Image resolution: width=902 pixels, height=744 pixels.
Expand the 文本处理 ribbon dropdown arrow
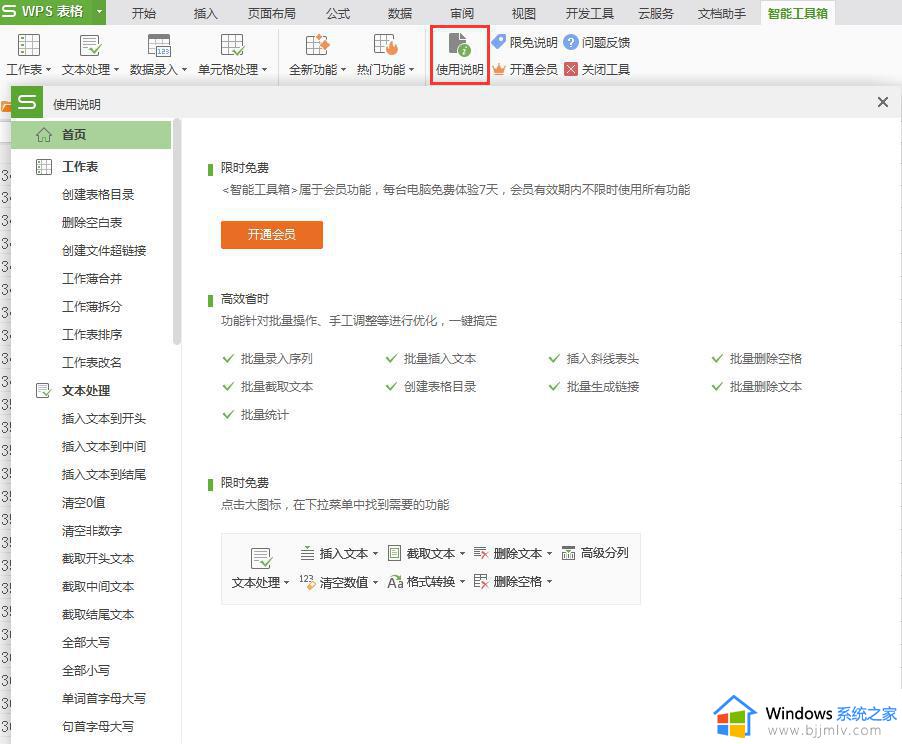click(116, 70)
